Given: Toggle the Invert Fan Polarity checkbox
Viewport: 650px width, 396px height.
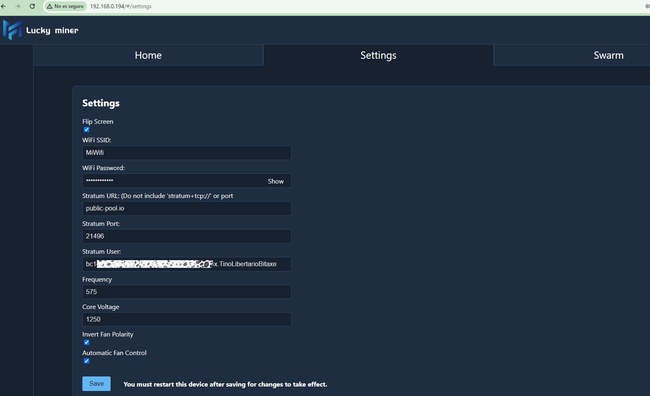Looking at the screenshot, I should pos(87,343).
